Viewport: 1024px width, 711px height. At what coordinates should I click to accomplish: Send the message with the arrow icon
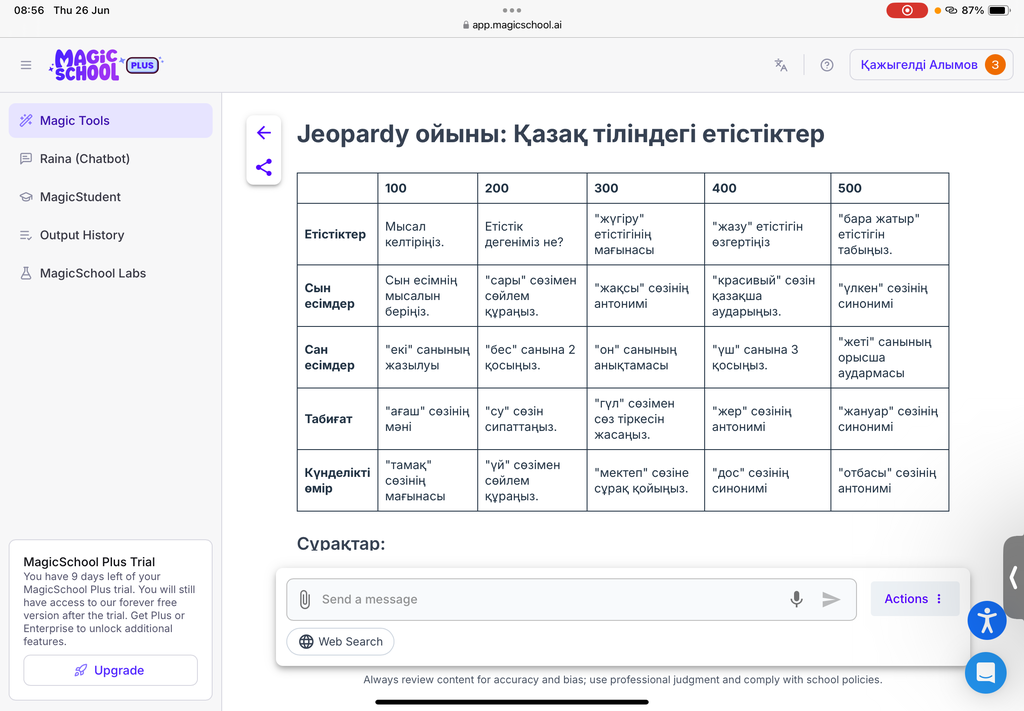coord(831,599)
